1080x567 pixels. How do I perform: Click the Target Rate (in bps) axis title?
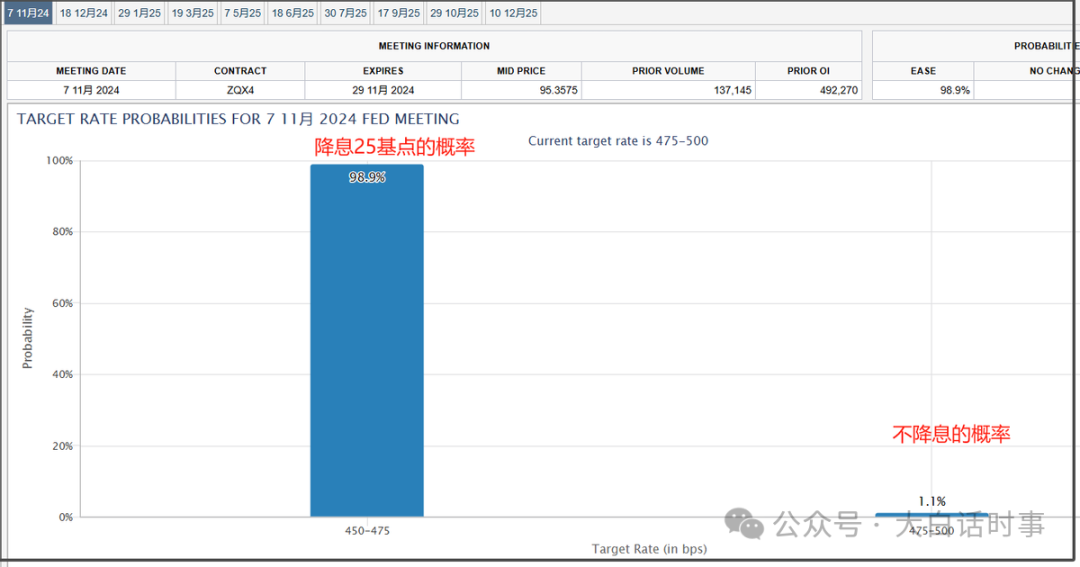tap(649, 549)
